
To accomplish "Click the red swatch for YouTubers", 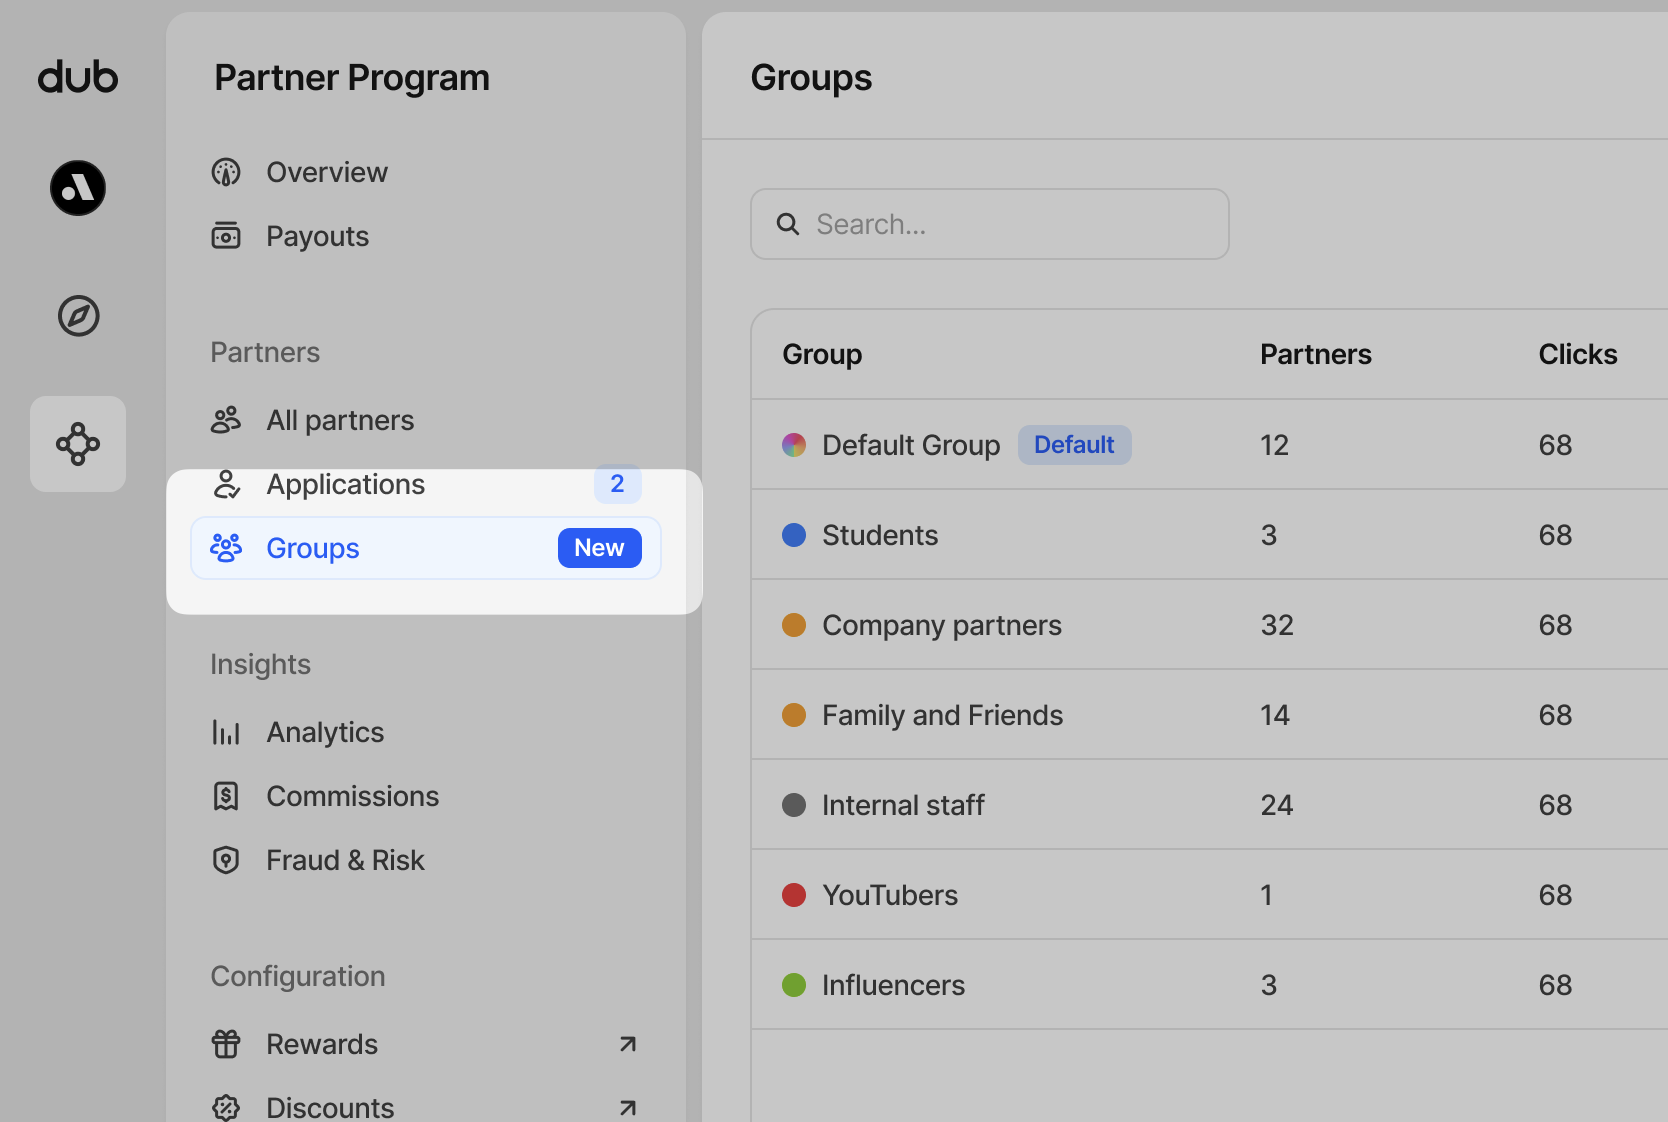I will 794,895.
